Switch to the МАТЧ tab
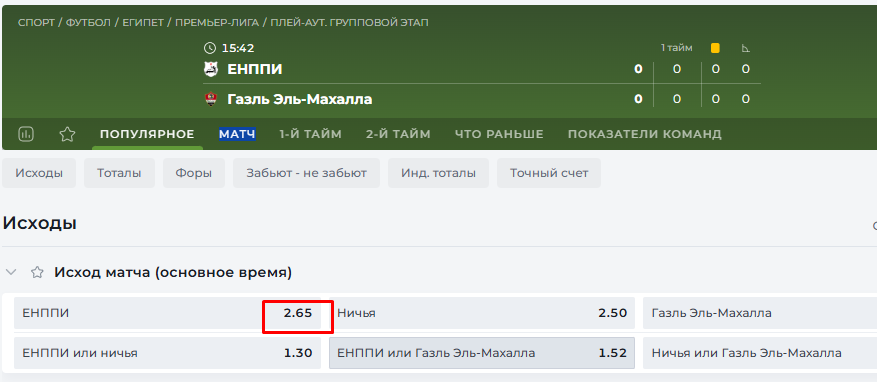This screenshot has height=382, width=877. [237, 134]
